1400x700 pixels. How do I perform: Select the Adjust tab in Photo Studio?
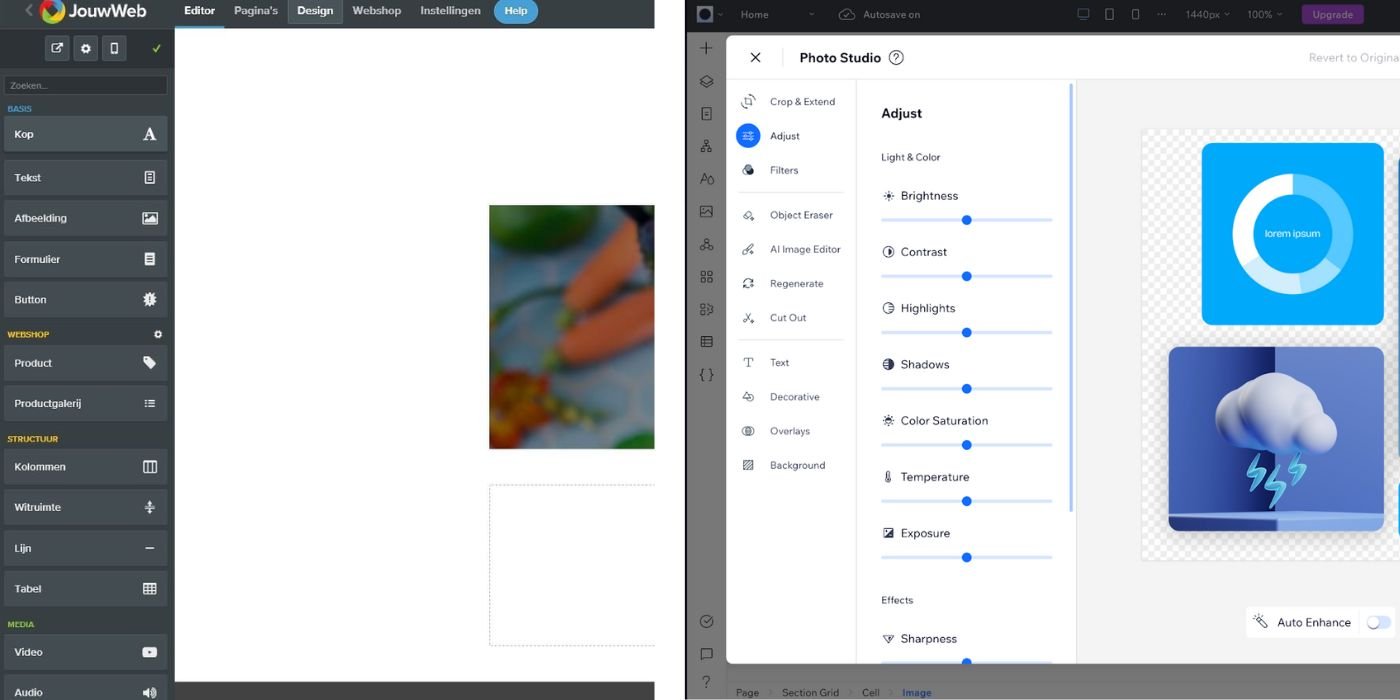786,135
